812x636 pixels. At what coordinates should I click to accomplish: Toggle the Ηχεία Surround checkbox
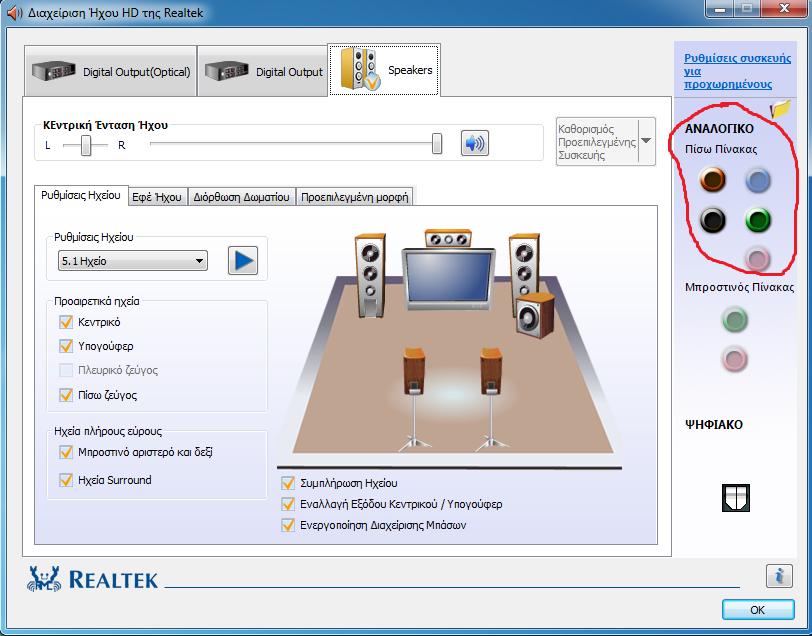tap(66, 480)
